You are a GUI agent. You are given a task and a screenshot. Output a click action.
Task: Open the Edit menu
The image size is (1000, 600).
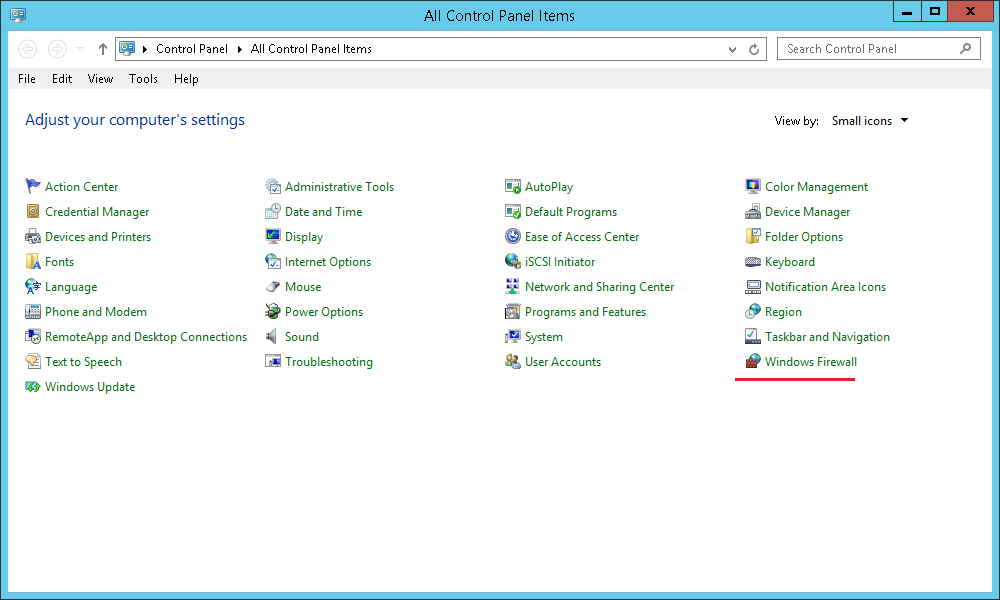(62, 78)
